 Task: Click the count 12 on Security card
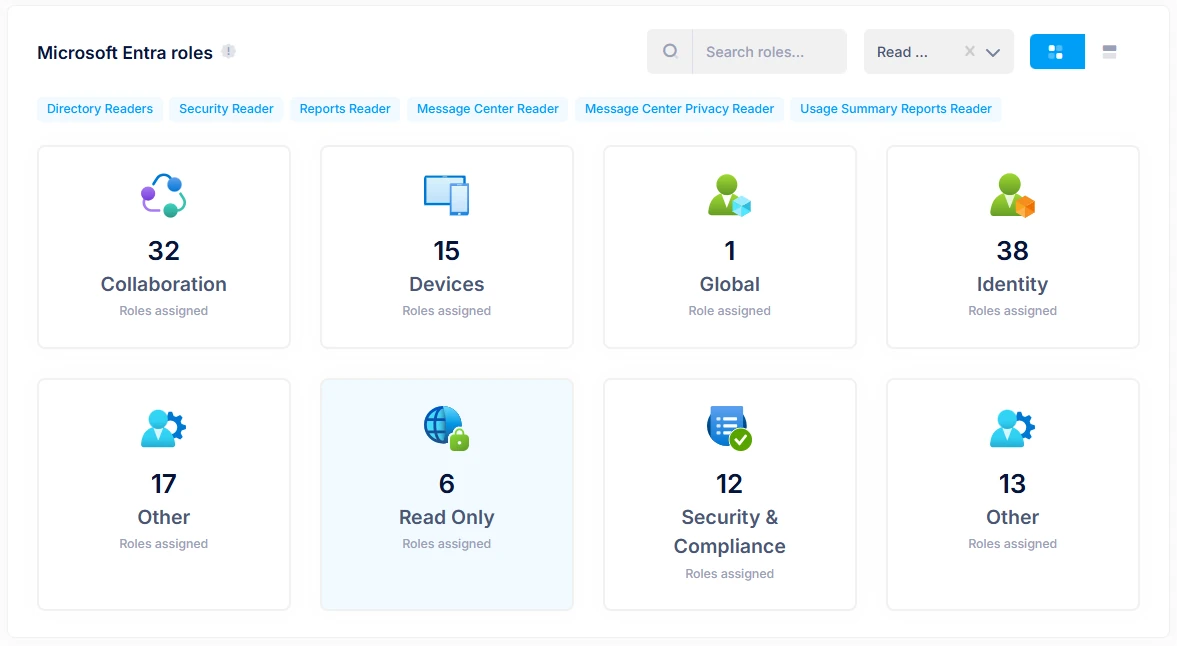point(730,484)
